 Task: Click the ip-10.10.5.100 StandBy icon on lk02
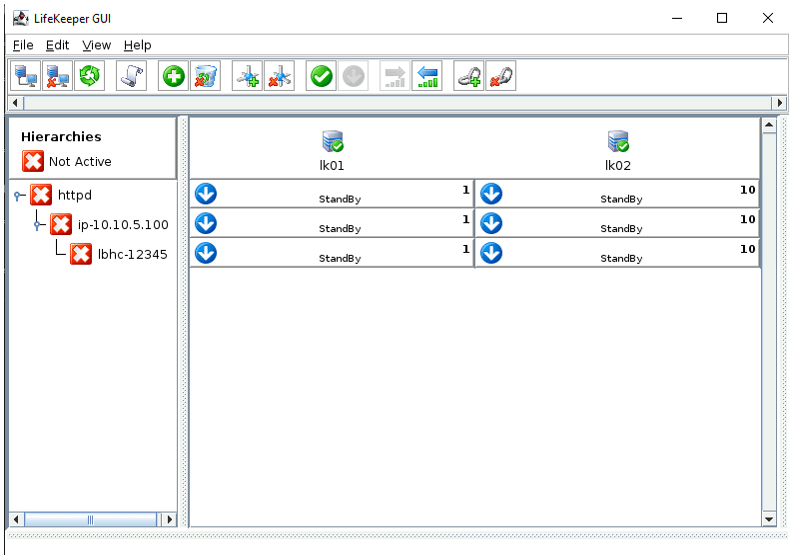[491, 223]
